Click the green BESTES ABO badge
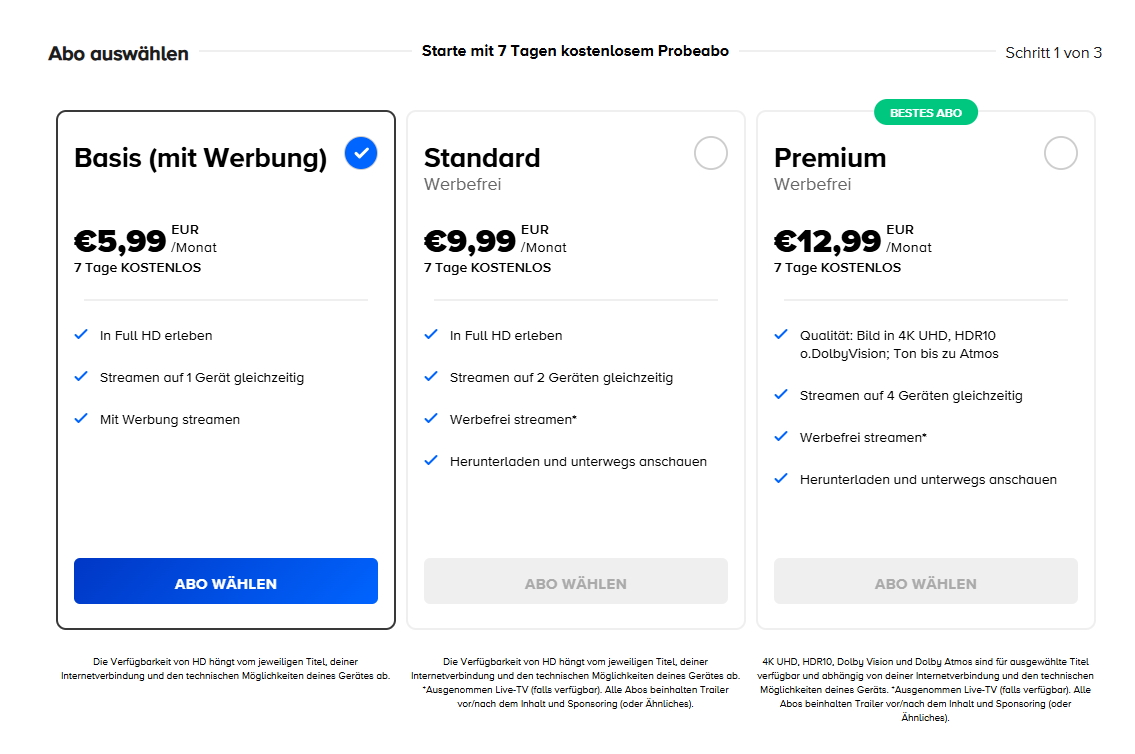Viewport: 1135px width, 754px height. point(926,113)
